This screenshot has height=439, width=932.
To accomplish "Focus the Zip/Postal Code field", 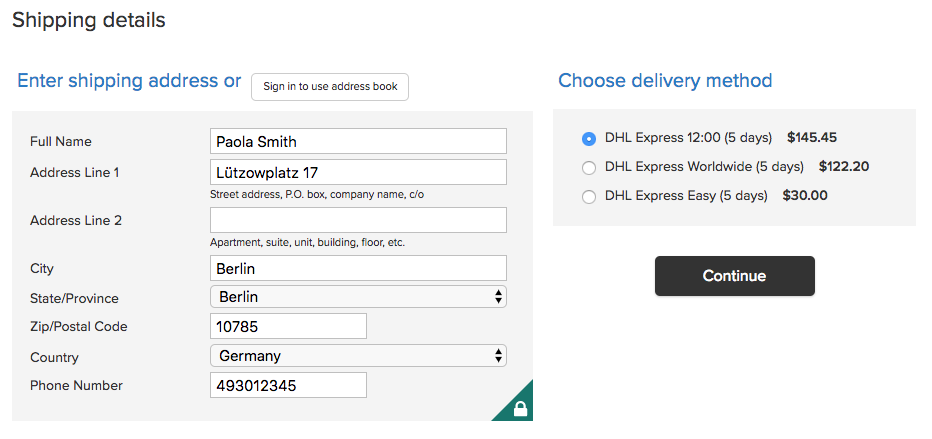I will coord(288,326).
